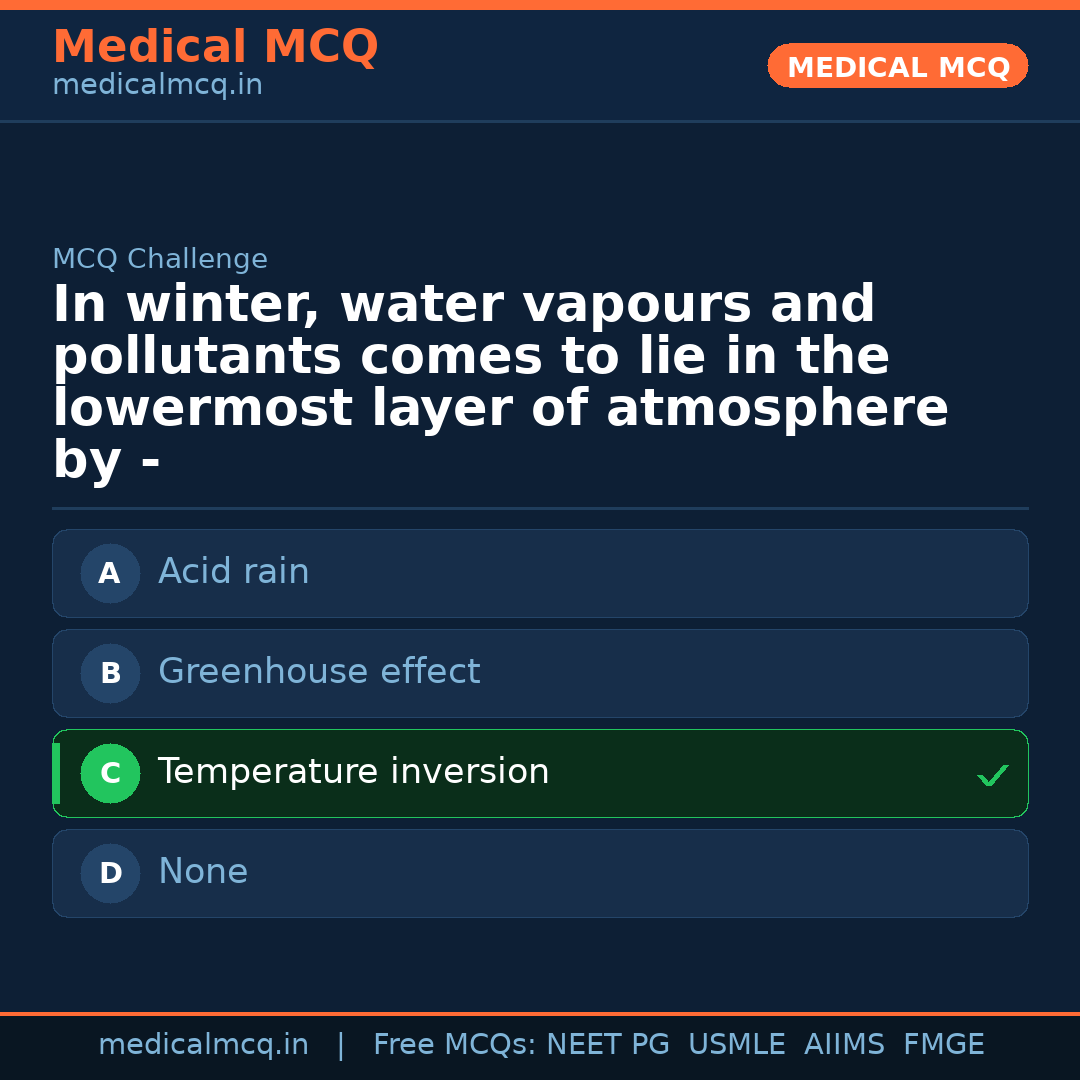Click the letter D circle icon
1080x1080 pixels.
[x=110, y=874]
